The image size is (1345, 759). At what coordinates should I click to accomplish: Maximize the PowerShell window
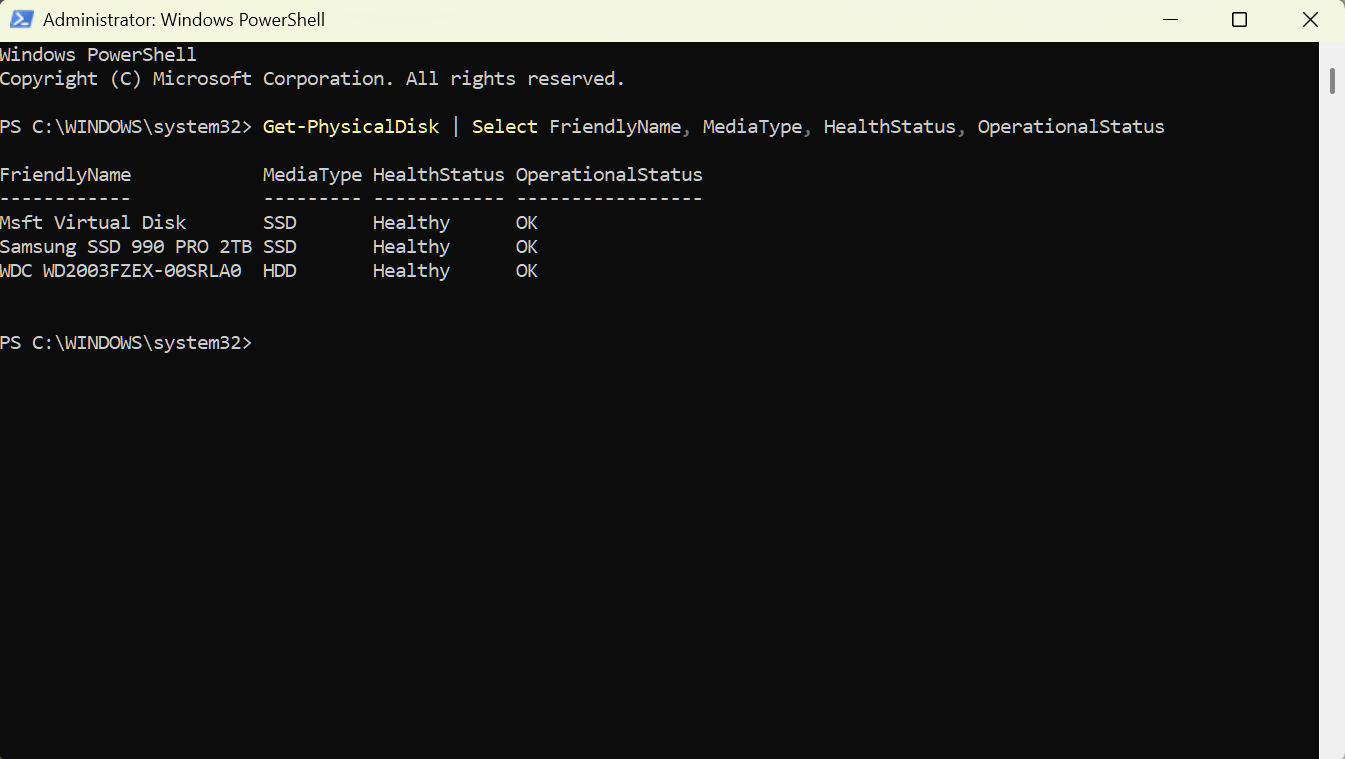click(x=1239, y=20)
